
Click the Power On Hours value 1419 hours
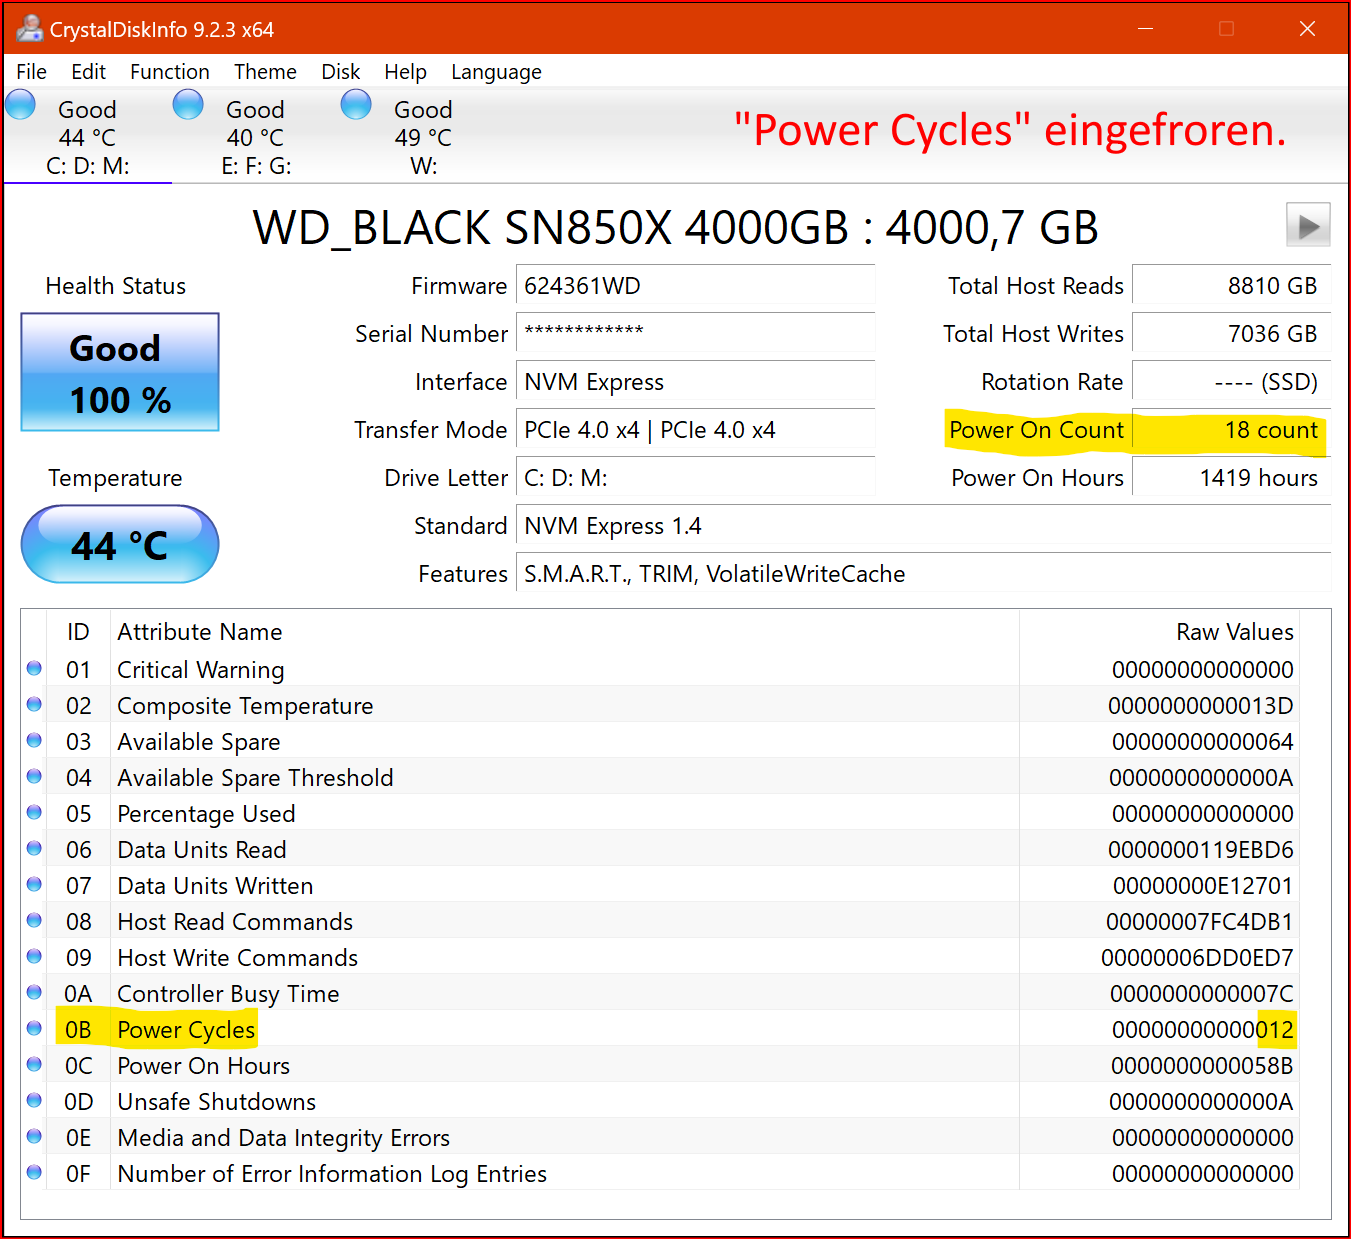(x=1231, y=477)
